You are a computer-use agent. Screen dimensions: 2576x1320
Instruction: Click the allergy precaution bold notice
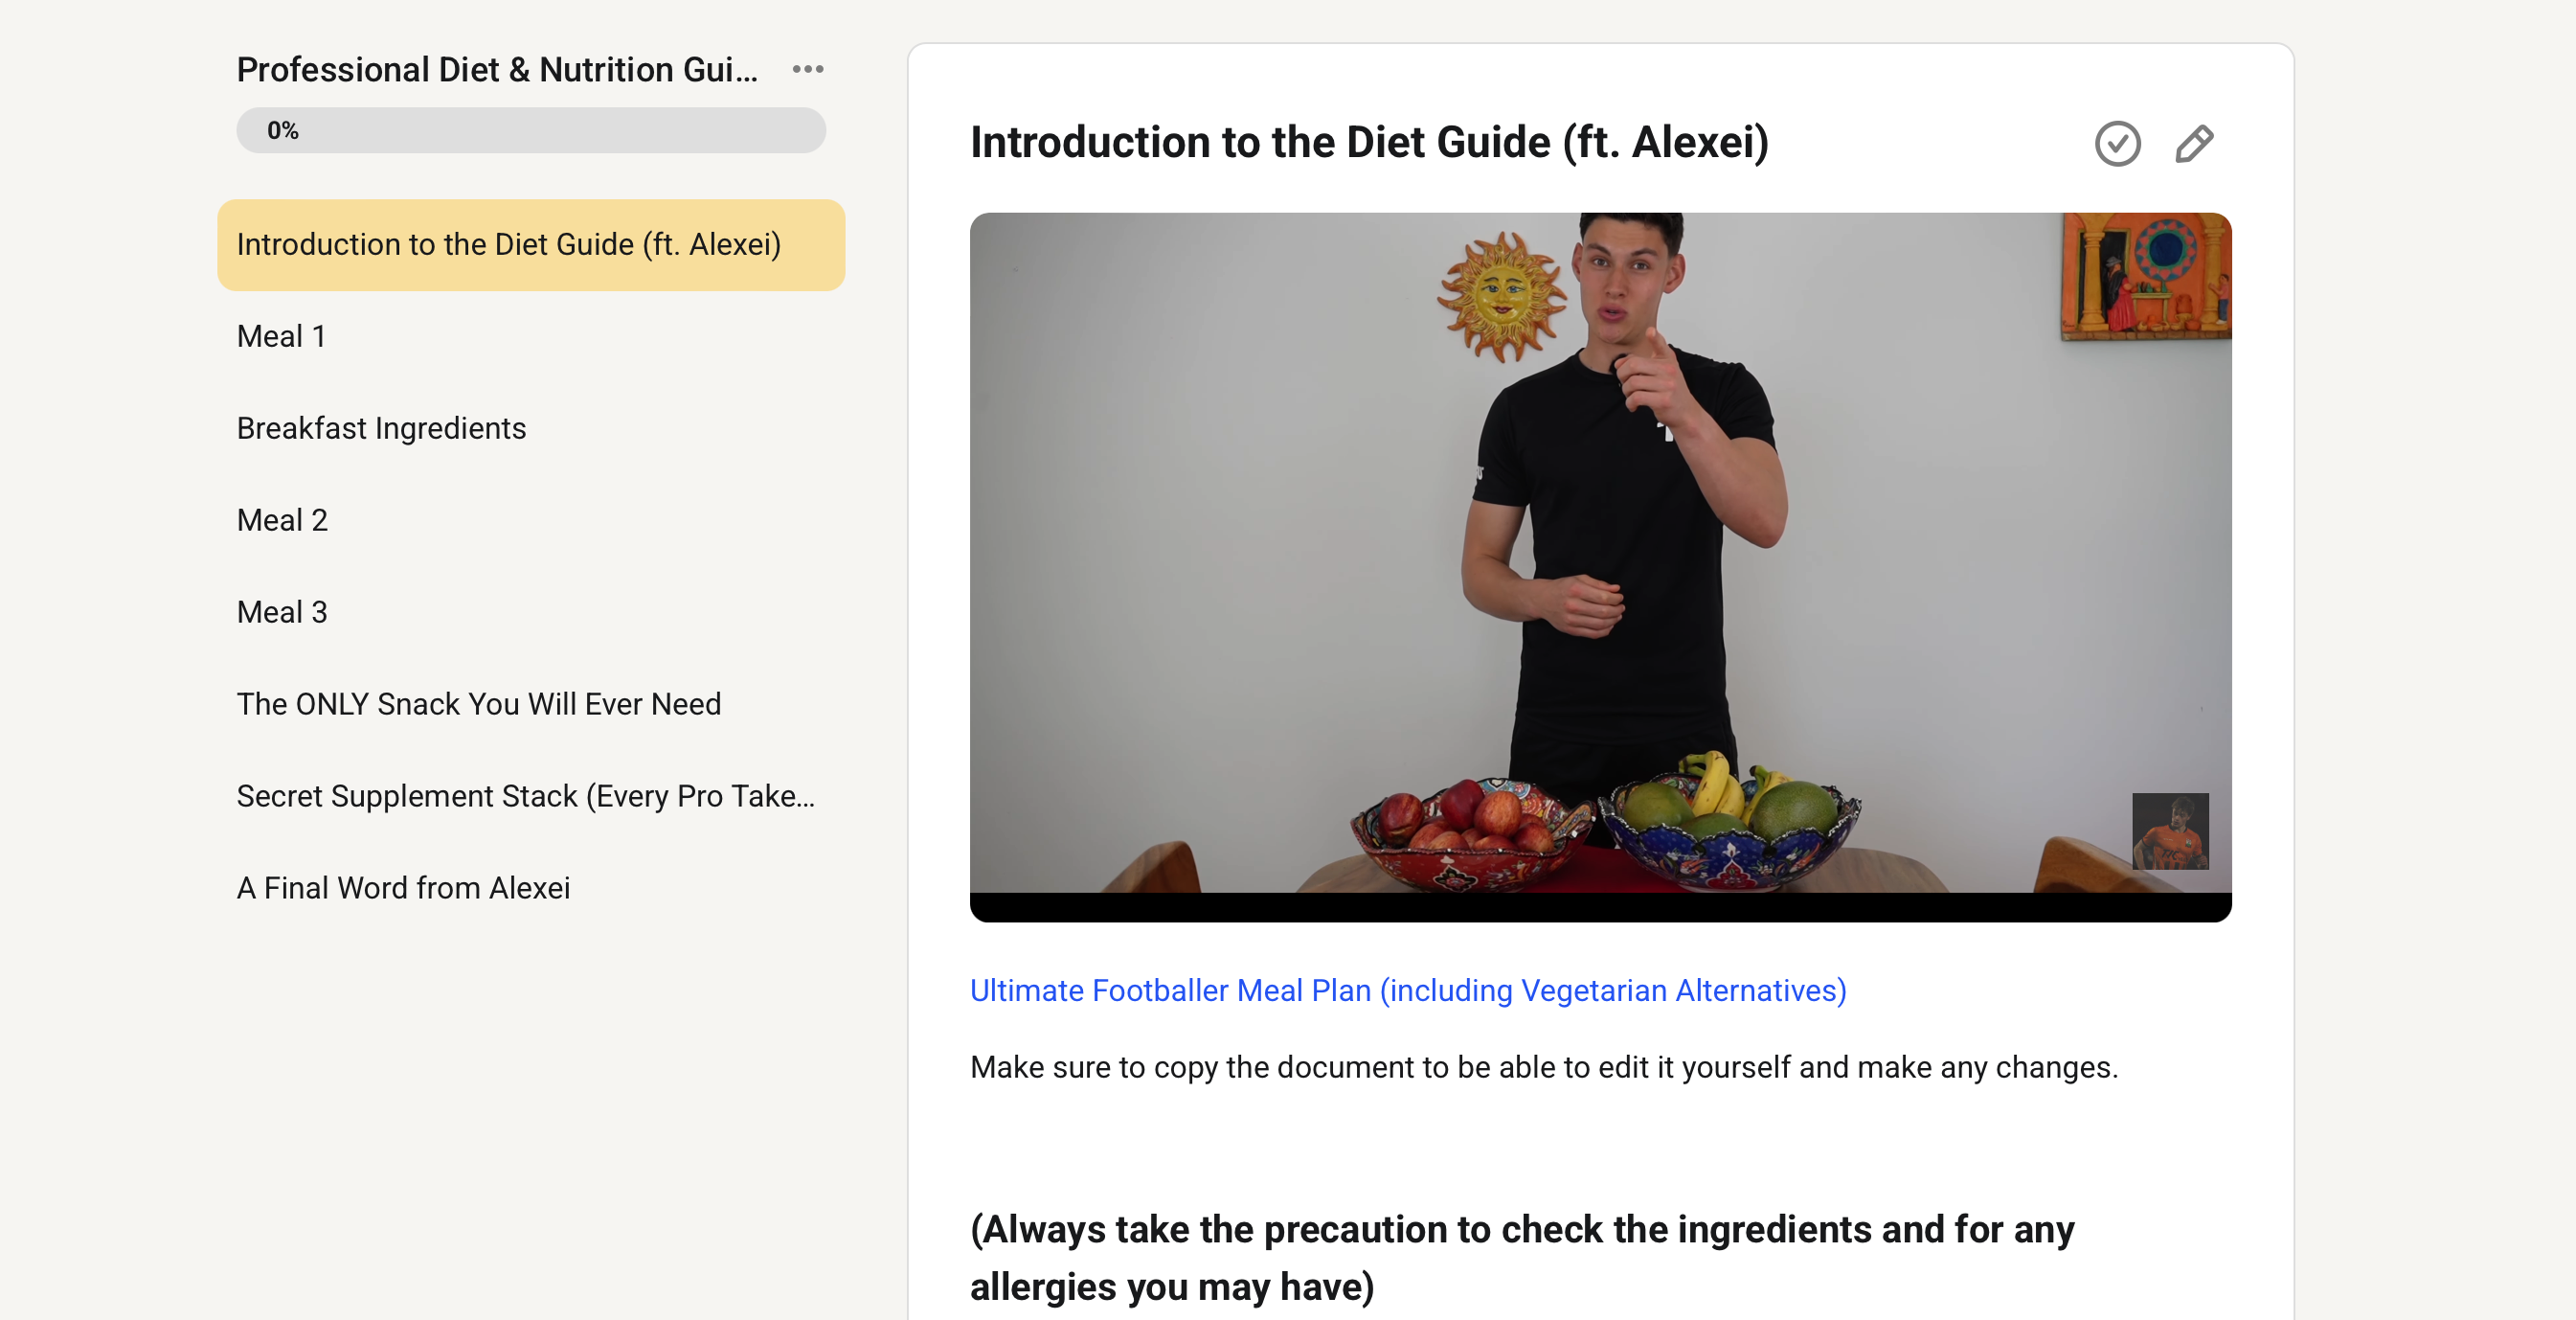(x=1521, y=1258)
